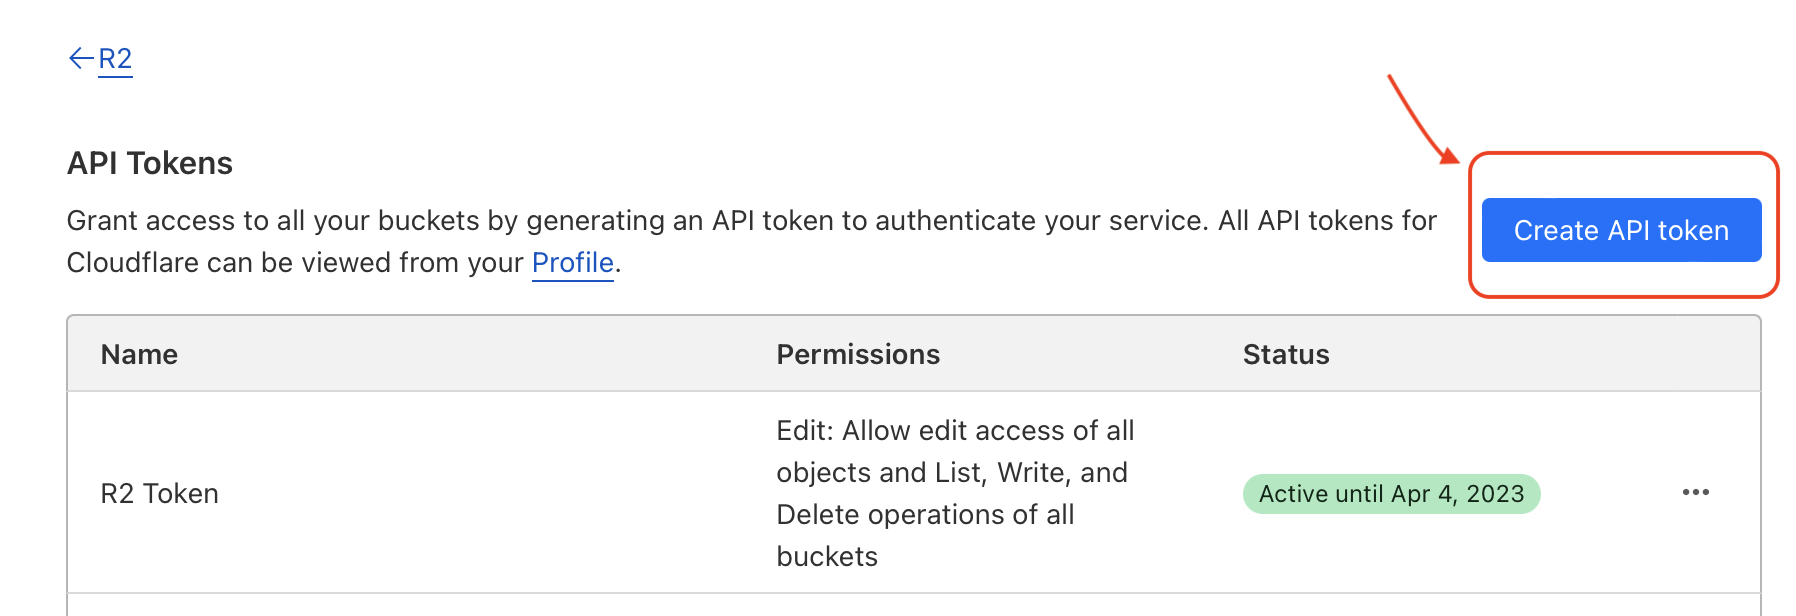Expand the Permissions column entry
The height and width of the screenshot is (616, 1796).
point(955,493)
